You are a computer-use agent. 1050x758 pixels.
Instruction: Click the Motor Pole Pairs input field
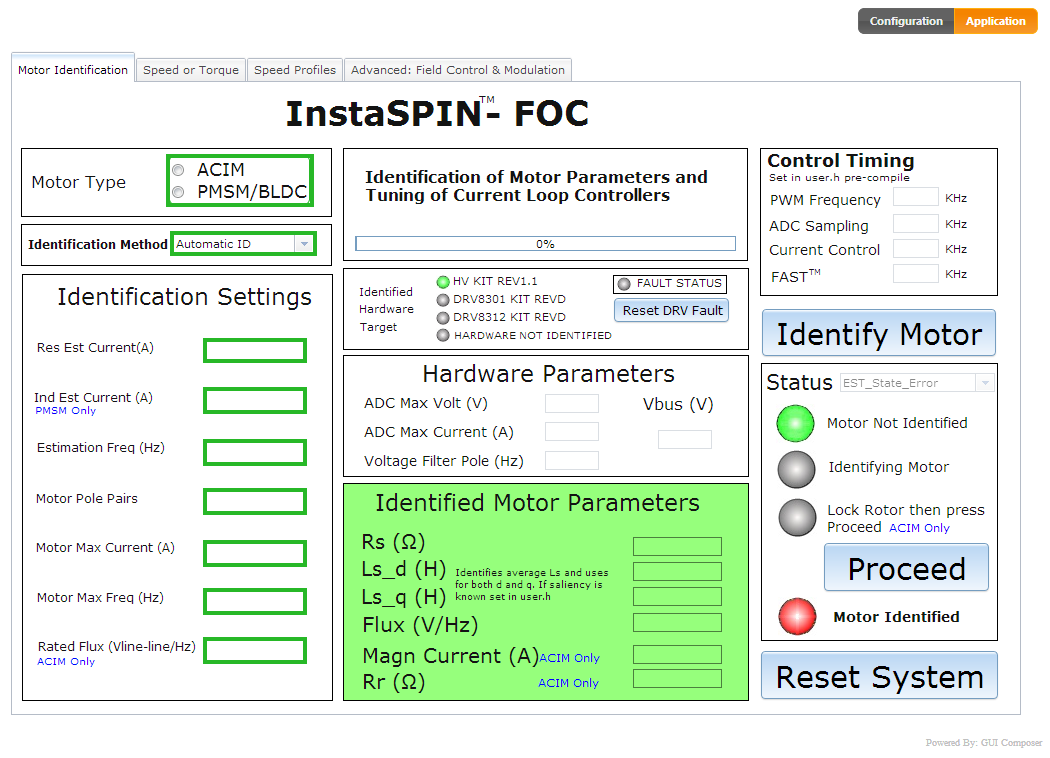click(255, 501)
